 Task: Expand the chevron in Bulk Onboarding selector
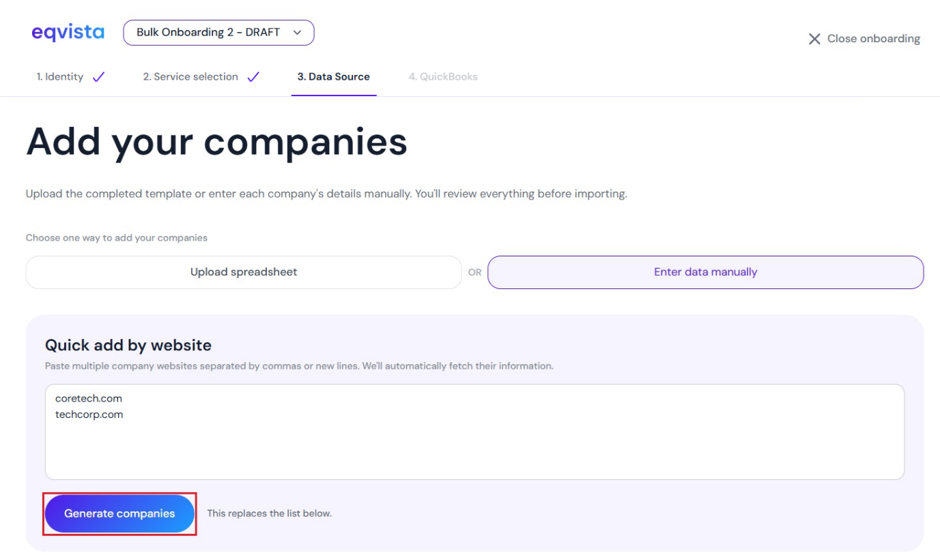point(297,32)
